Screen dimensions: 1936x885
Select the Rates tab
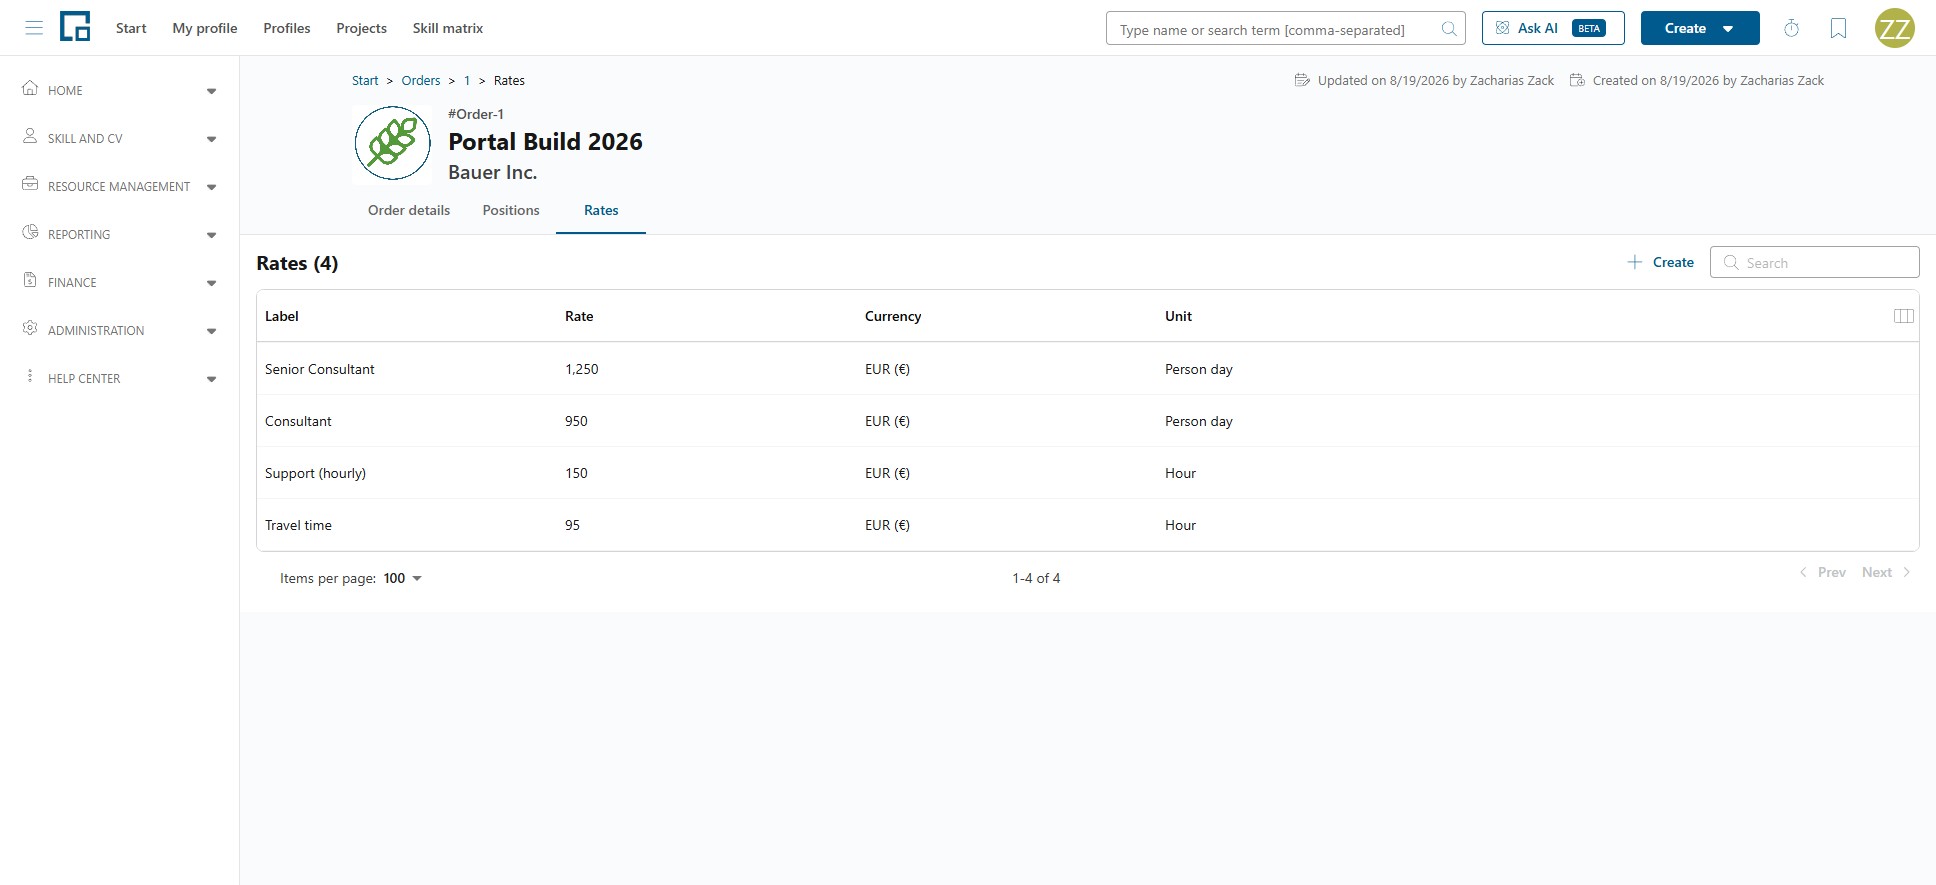point(601,210)
